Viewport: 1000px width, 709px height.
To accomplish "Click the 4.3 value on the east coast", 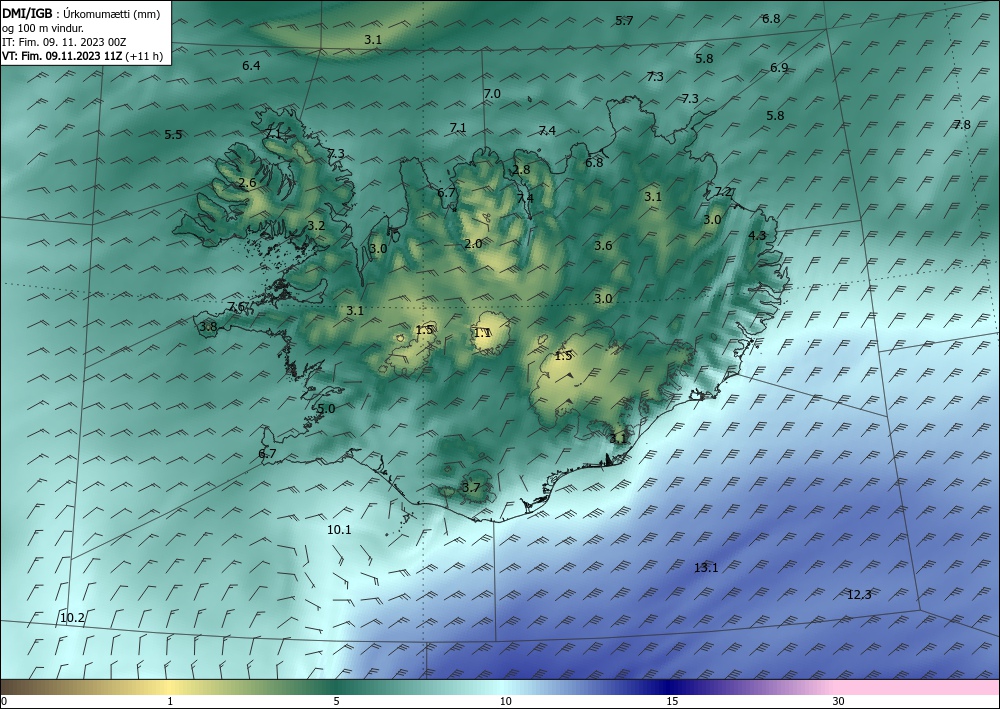I will pos(756,235).
